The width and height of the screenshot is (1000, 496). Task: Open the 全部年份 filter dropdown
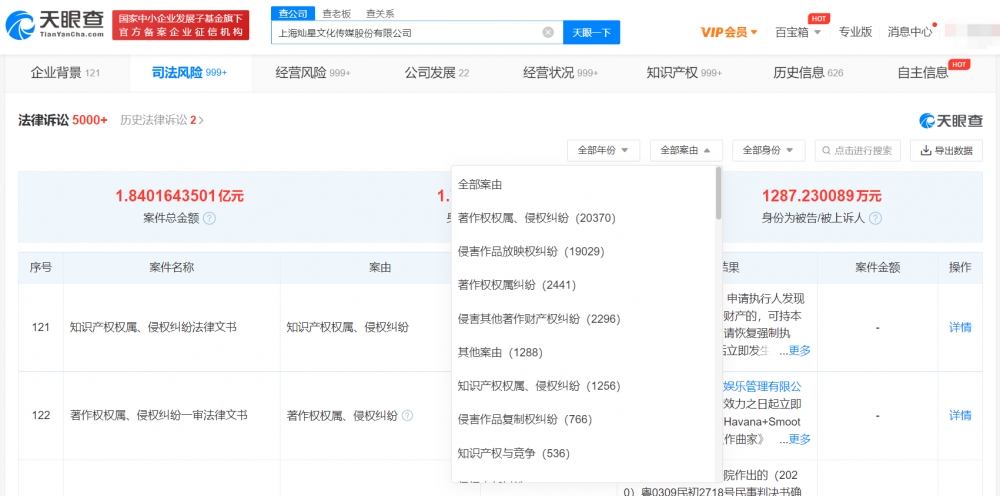click(603, 150)
